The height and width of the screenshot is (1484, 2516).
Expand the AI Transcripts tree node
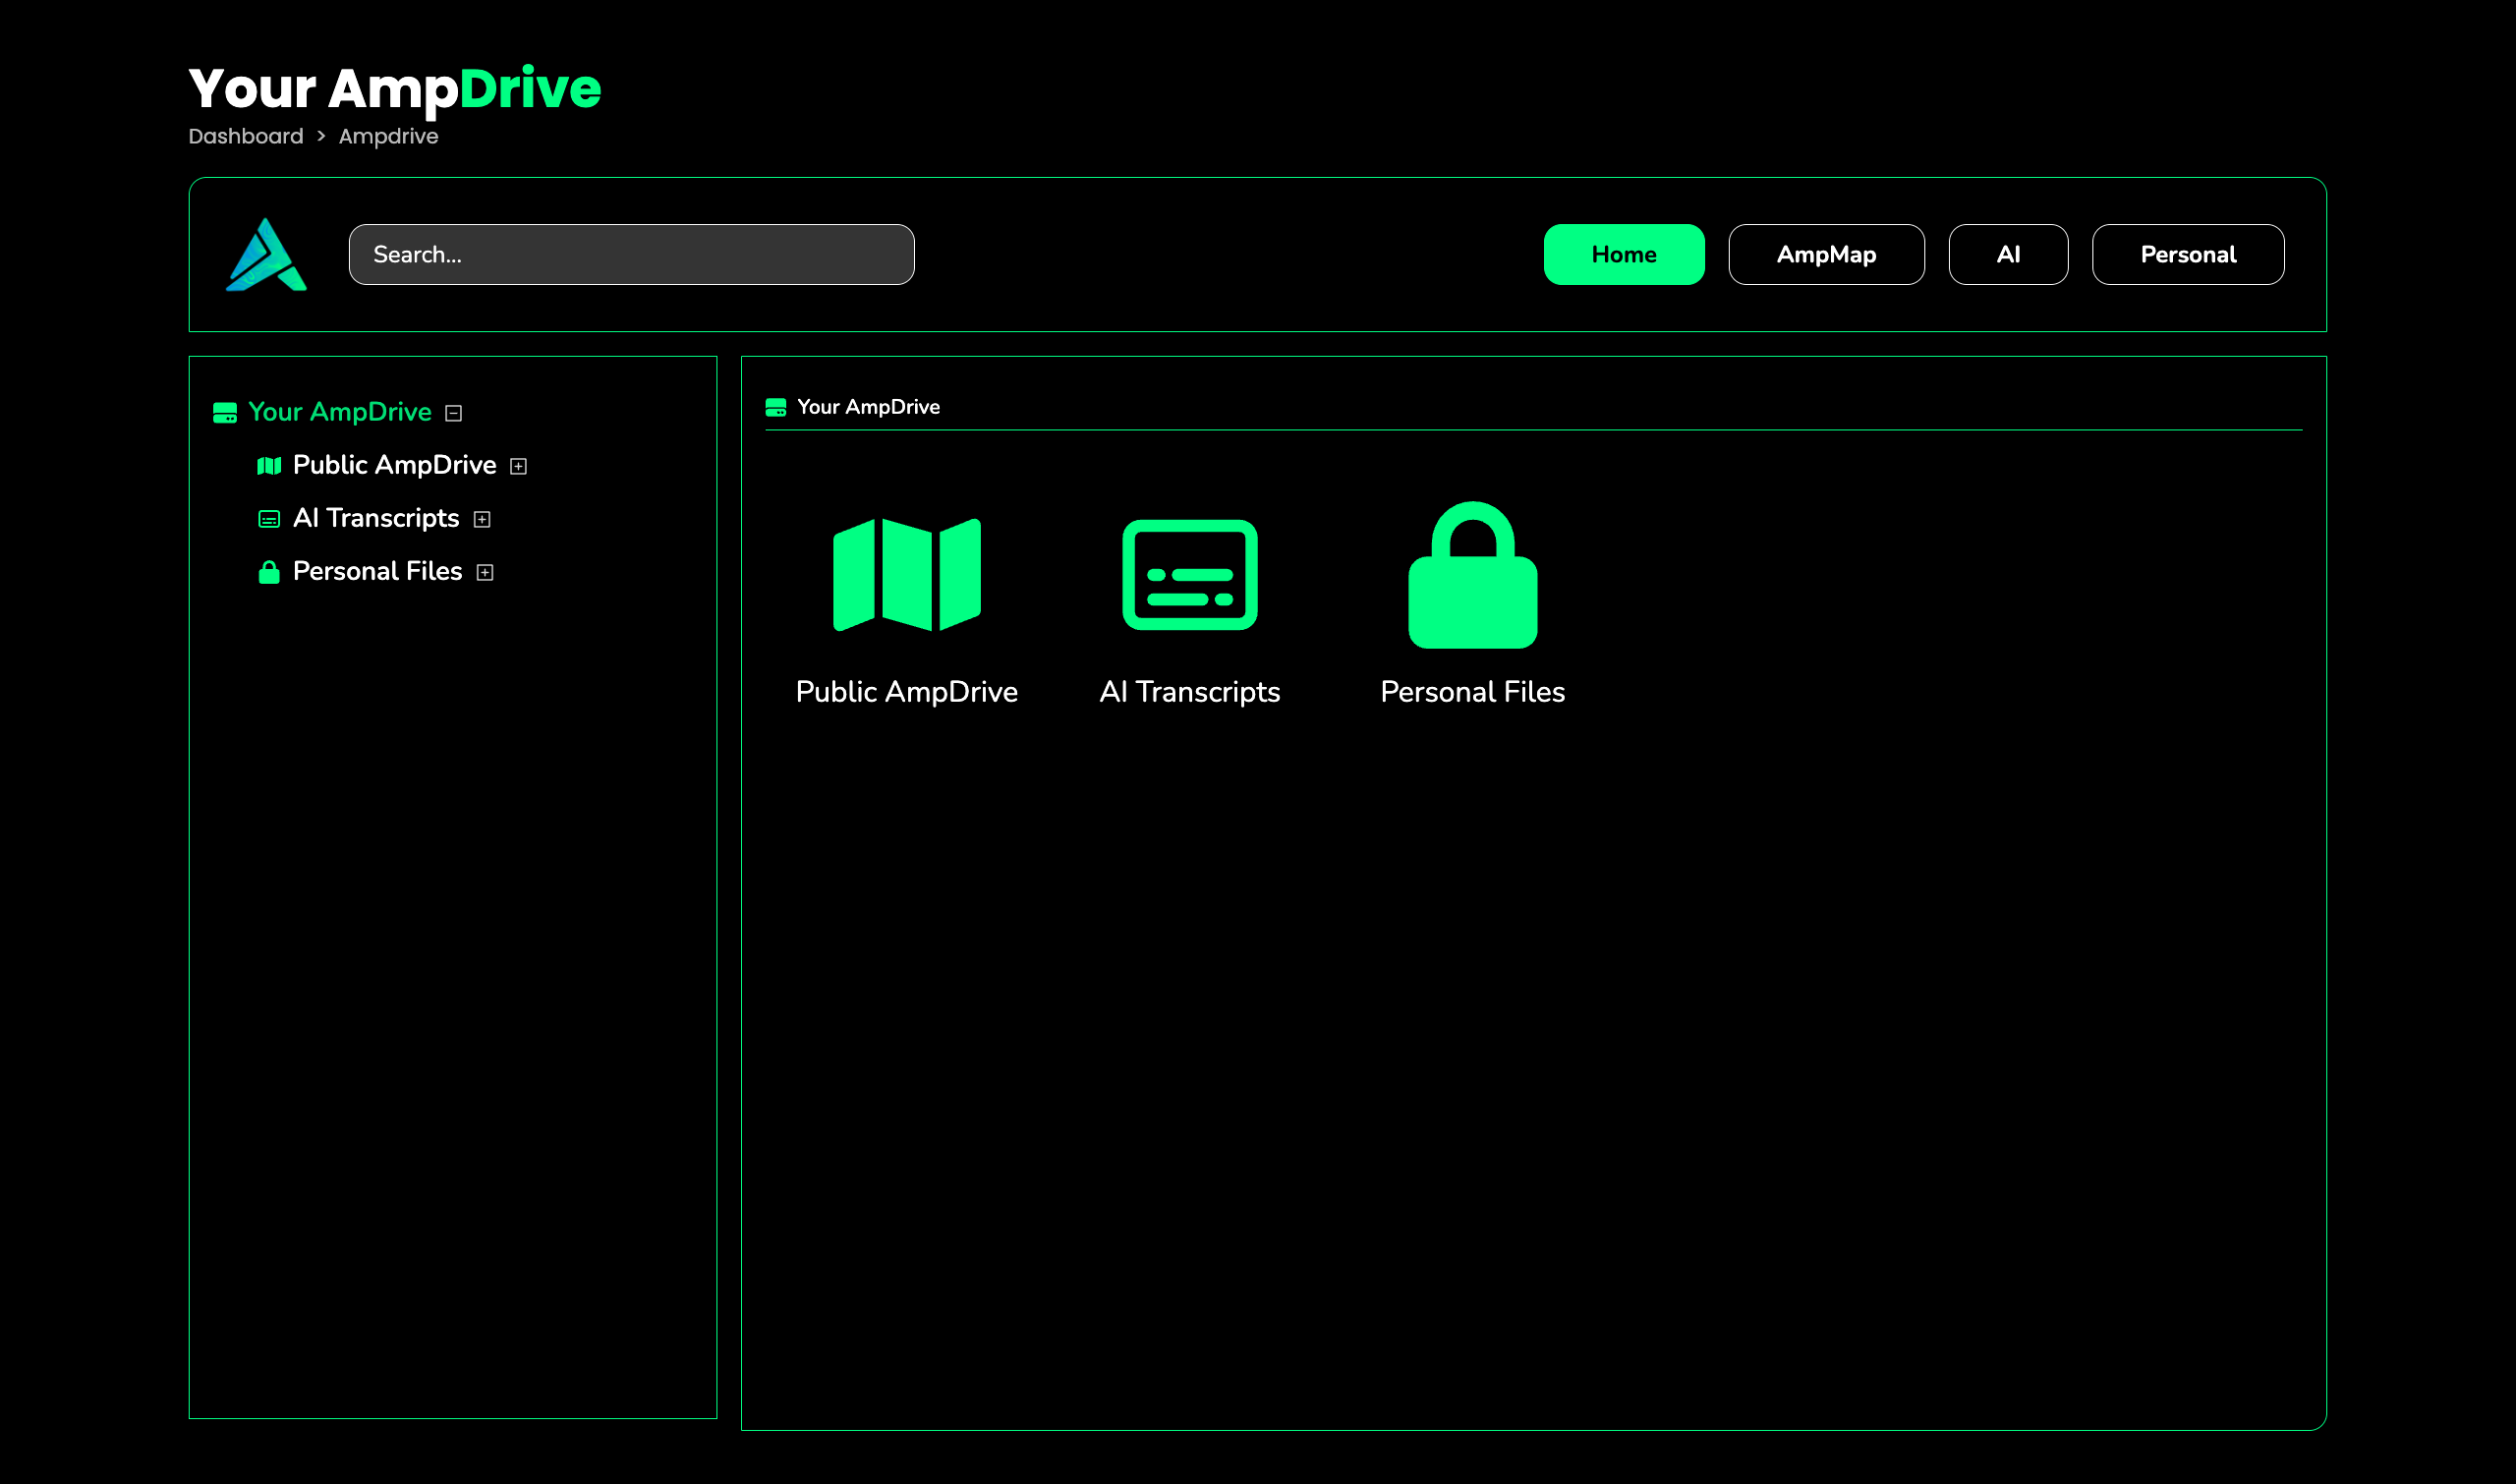coord(482,519)
